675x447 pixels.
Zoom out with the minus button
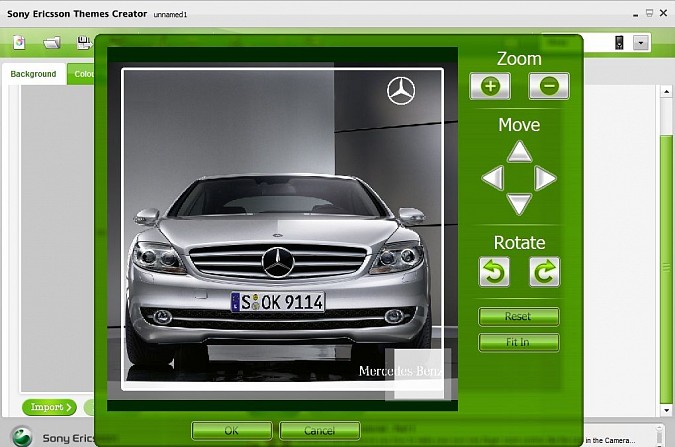pos(549,86)
